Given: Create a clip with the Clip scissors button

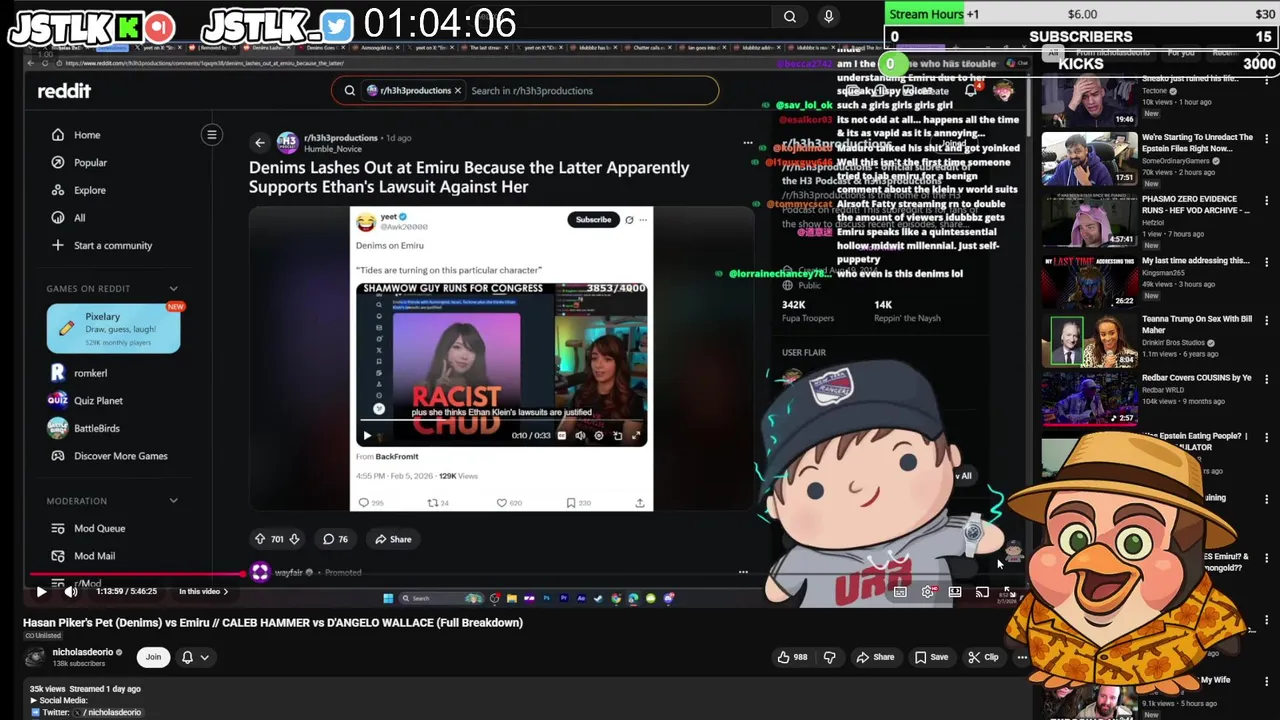Looking at the screenshot, I should click(x=984, y=657).
